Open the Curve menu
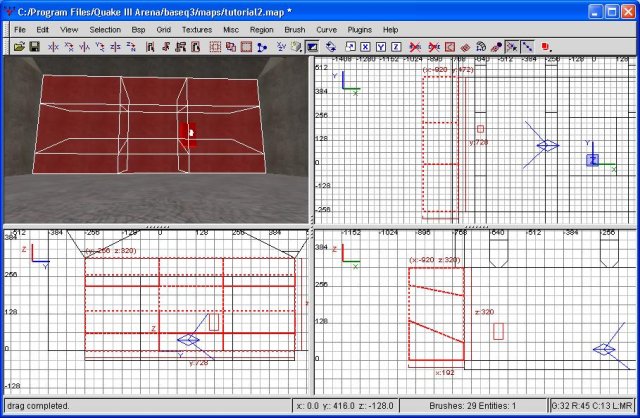The height and width of the screenshot is (418, 640). click(327, 30)
